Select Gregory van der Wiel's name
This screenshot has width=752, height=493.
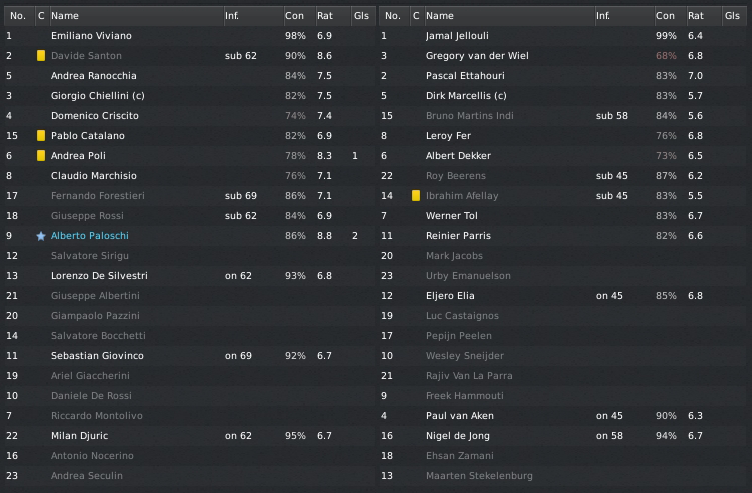tap(475, 56)
